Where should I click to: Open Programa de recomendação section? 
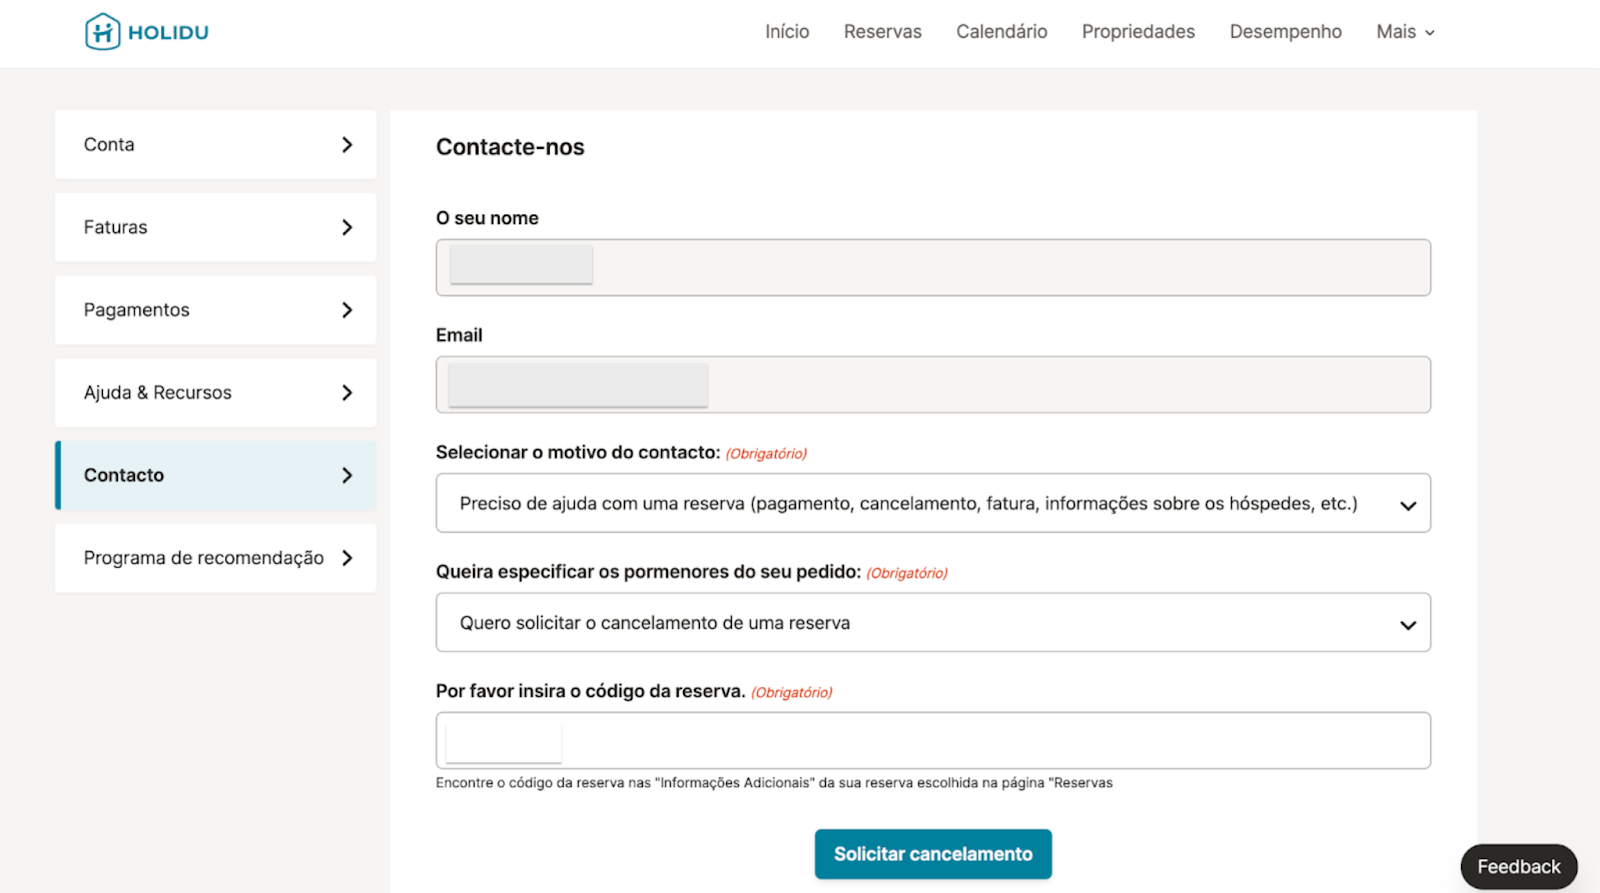tap(216, 558)
